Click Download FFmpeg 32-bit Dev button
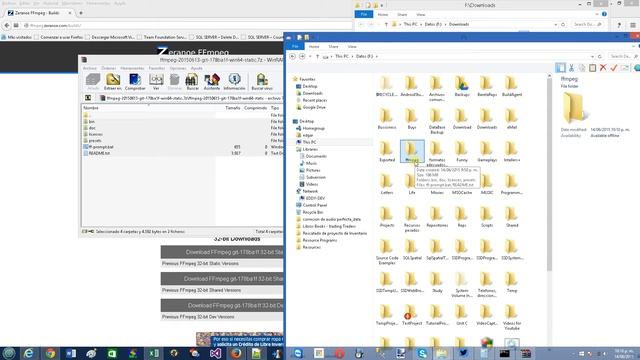Screen dimensions: 640x360 pyautogui.click(x=222, y=305)
